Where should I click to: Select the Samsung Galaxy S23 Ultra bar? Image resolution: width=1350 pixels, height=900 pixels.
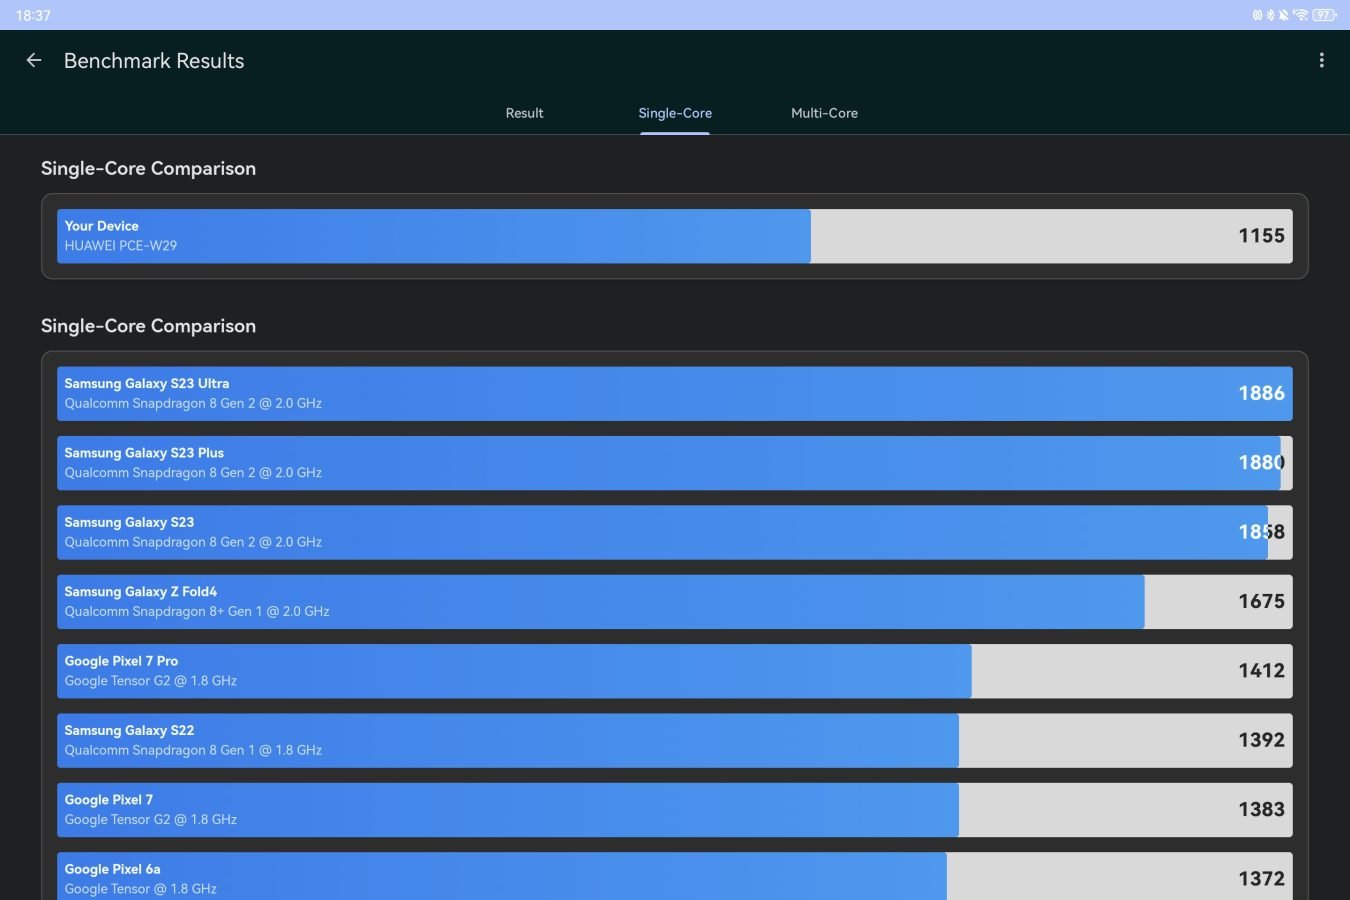(x=675, y=393)
